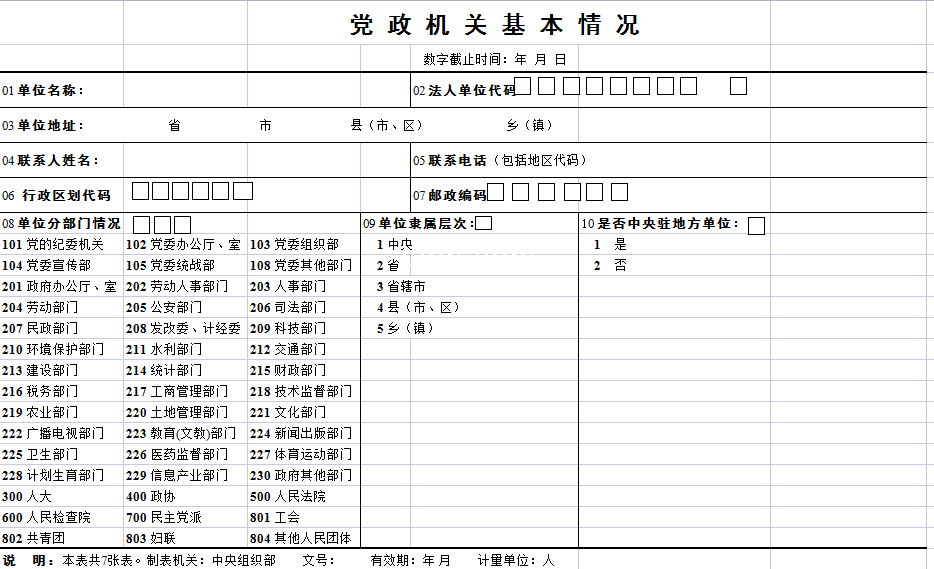
Task: Click the first box beside 08 单位分部门情况
Action: pyautogui.click(x=142, y=225)
